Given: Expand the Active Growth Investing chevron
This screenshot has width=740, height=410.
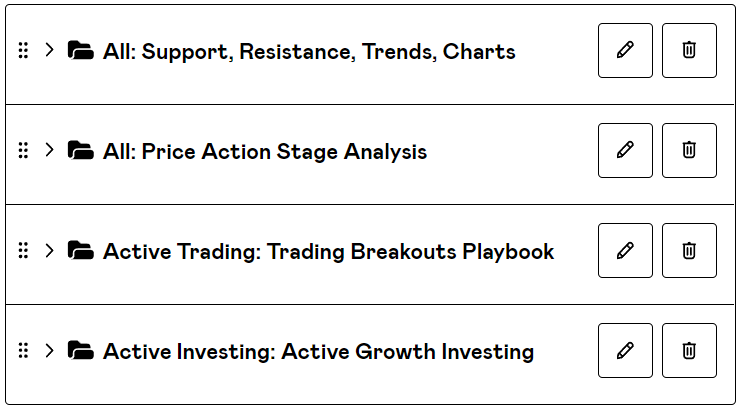Looking at the screenshot, I should pyautogui.click(x=49, y=351).
